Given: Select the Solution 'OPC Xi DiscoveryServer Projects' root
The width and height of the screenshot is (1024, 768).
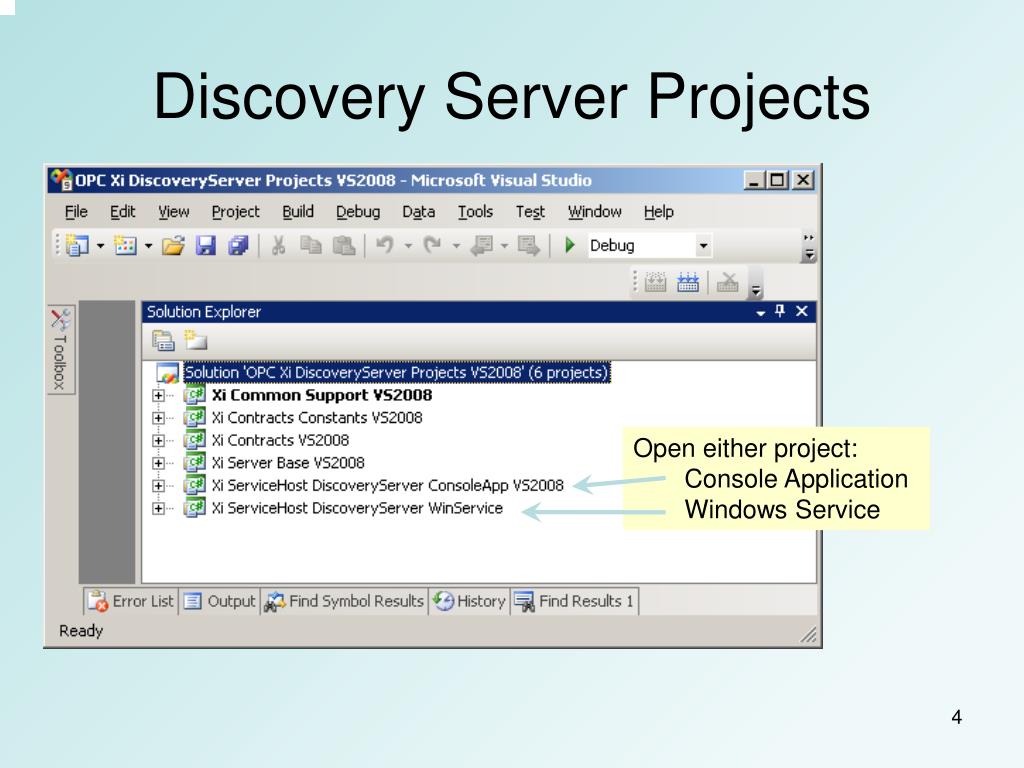Looking at the screenshot, I should tap(396, 373).
